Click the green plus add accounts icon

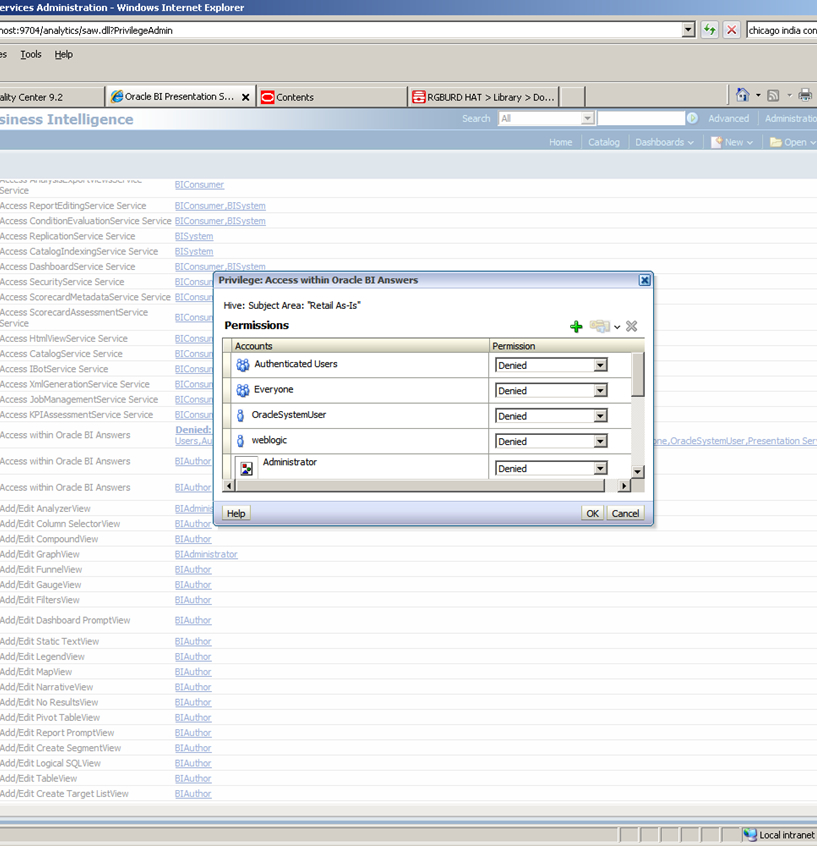[576, 327]
